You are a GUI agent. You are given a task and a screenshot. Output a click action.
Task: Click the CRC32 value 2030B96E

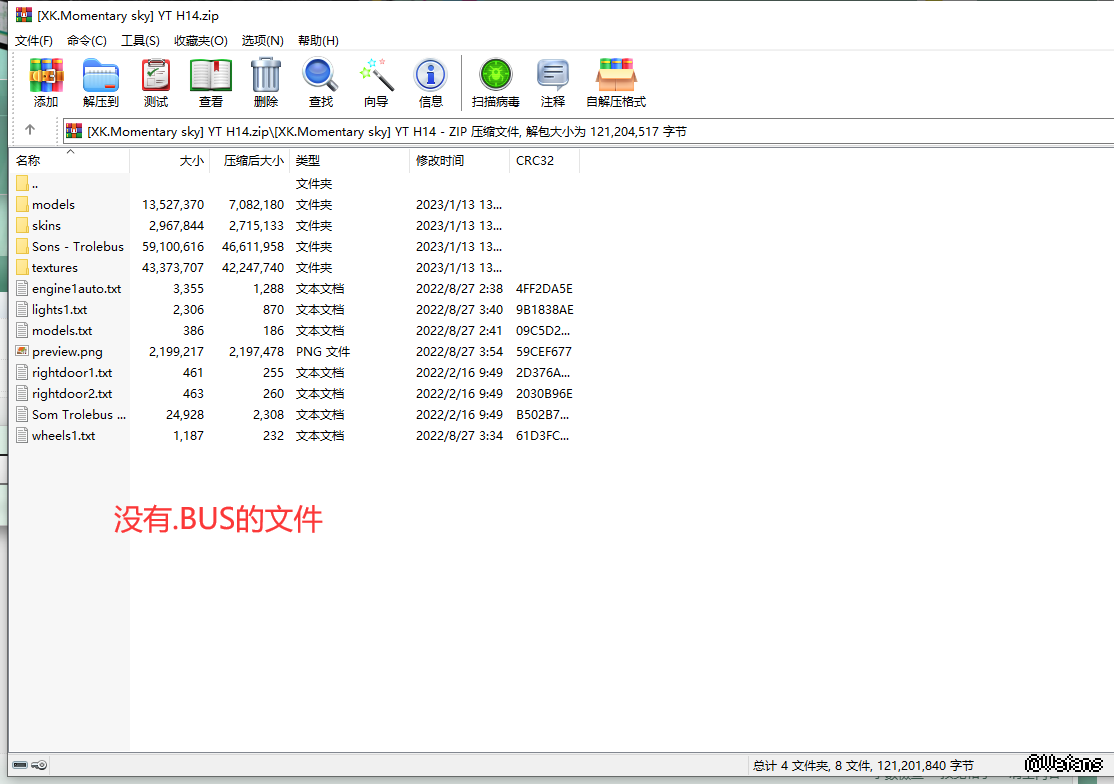coord(544,393)
